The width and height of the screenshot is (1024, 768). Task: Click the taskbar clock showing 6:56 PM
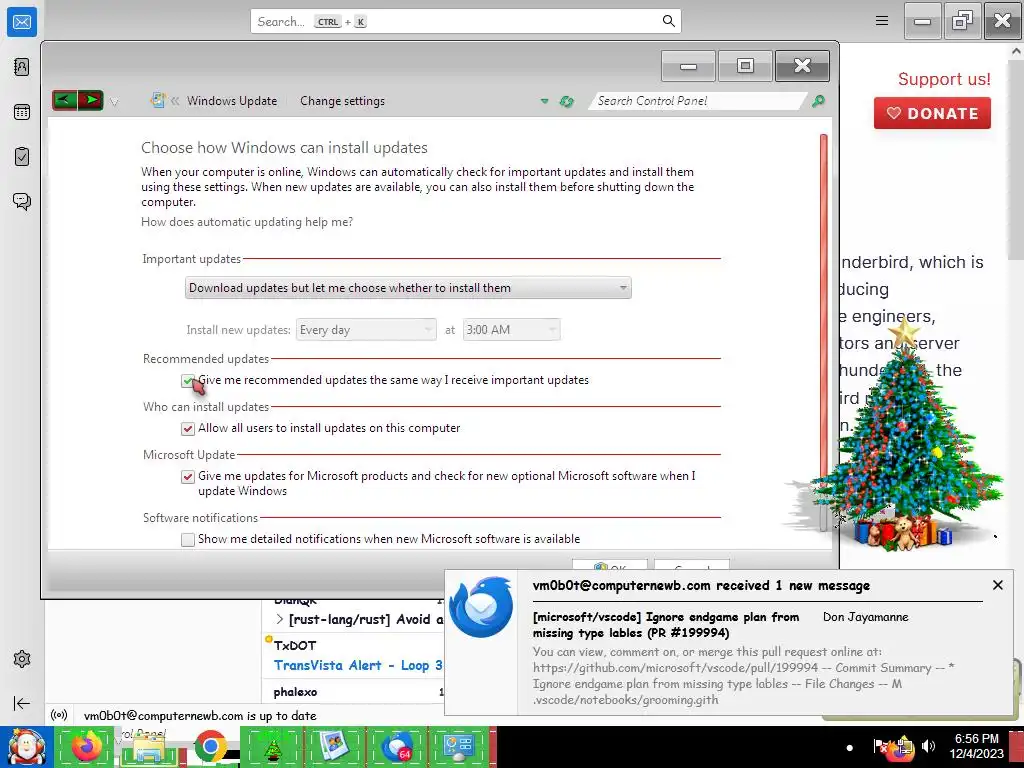(x=976, y=746)
